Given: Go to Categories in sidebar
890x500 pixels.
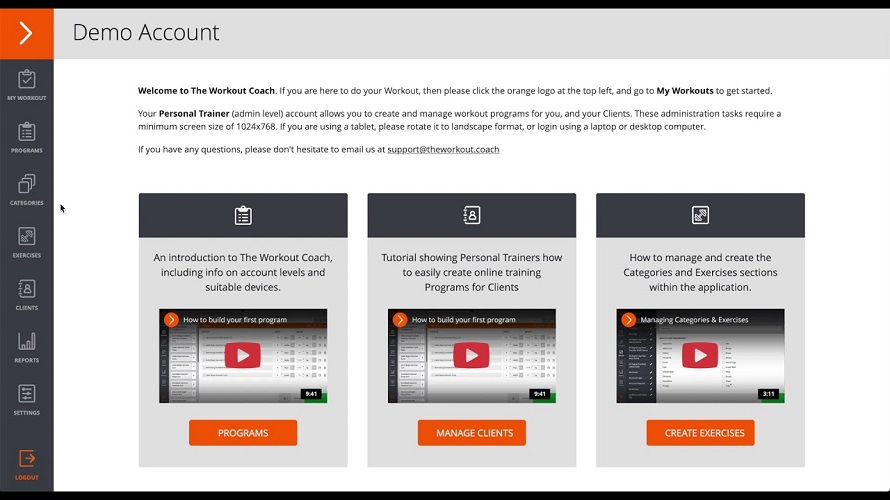Looking at the screenshot, I should (27, 190).
